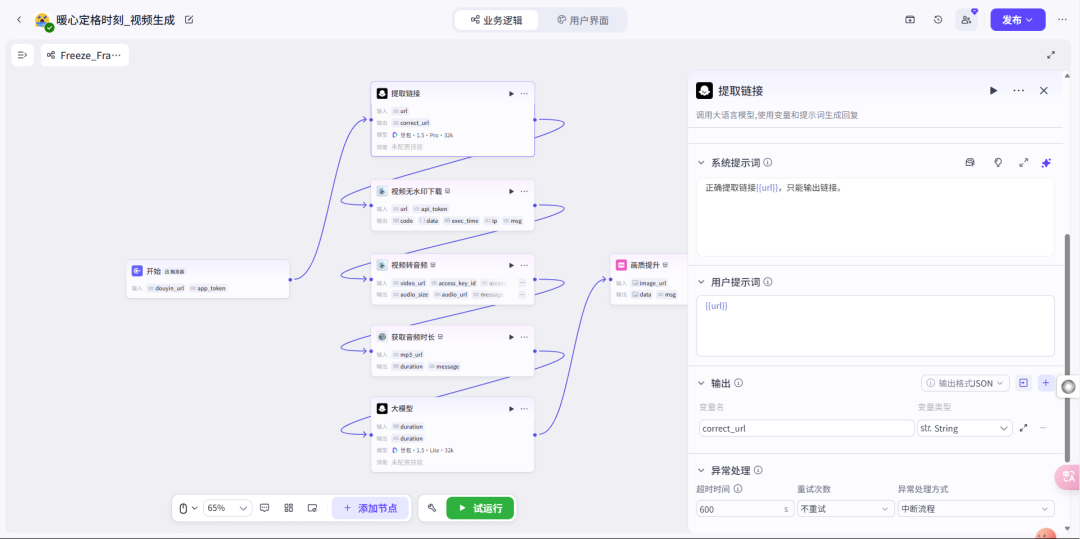Click info icon next to 系统提示词
The image size is (1080, 539).
coord(767,163)
